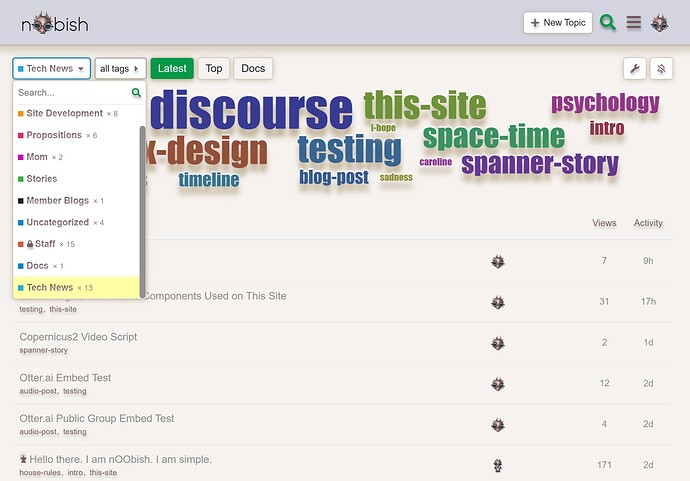The image size is (690, 481).
Task: Select Member Blogs category
Action: click(x=77, y=200)
